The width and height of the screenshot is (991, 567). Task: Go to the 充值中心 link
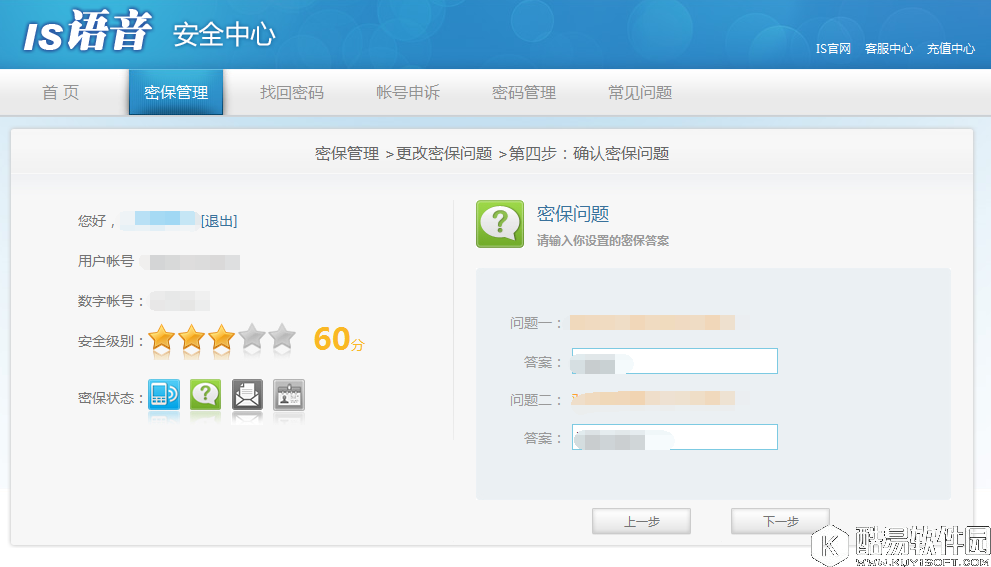coord(951,49)
